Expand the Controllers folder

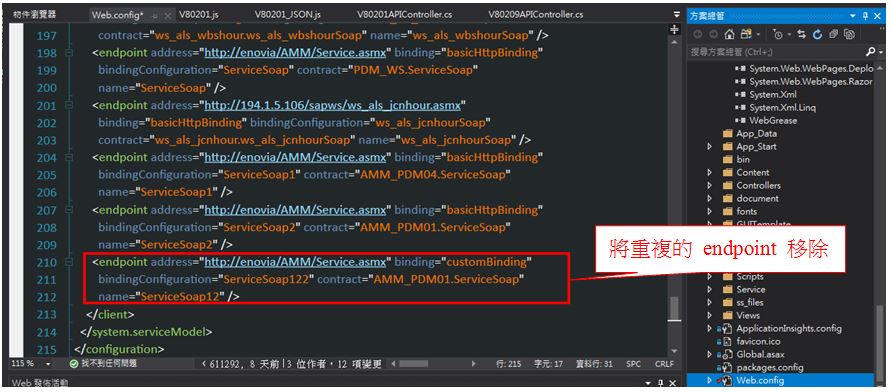(x=710, y=185)
